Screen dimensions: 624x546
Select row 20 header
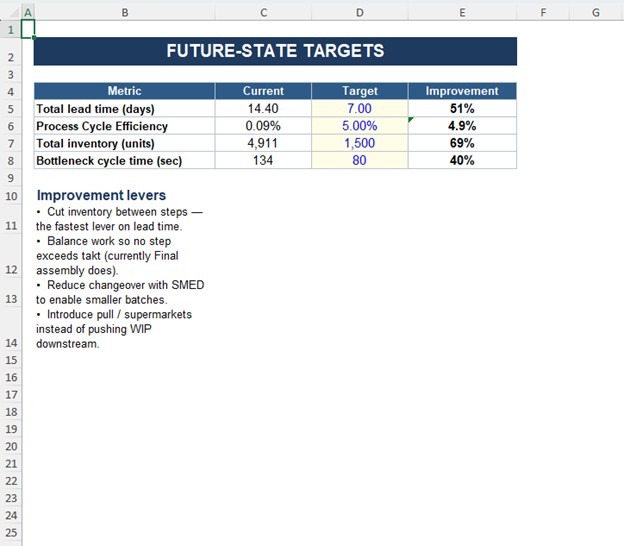click(11, 447)
